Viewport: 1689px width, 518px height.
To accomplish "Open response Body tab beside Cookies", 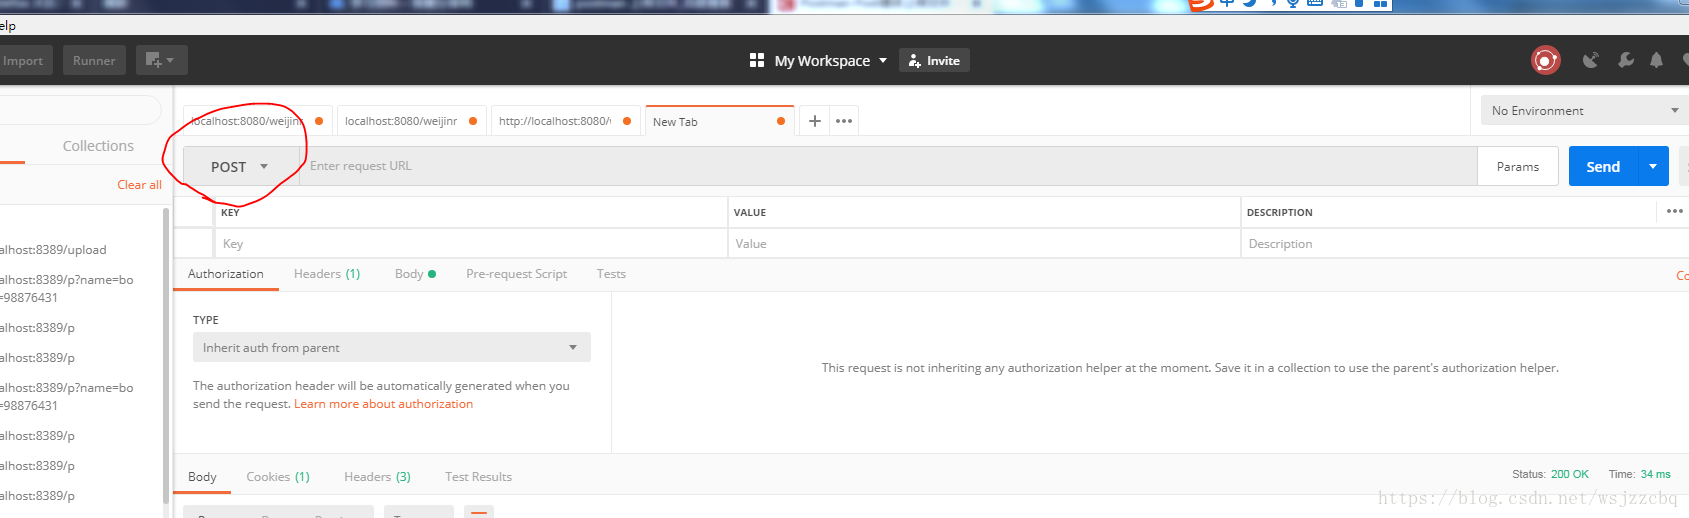I will pos(202,477).
